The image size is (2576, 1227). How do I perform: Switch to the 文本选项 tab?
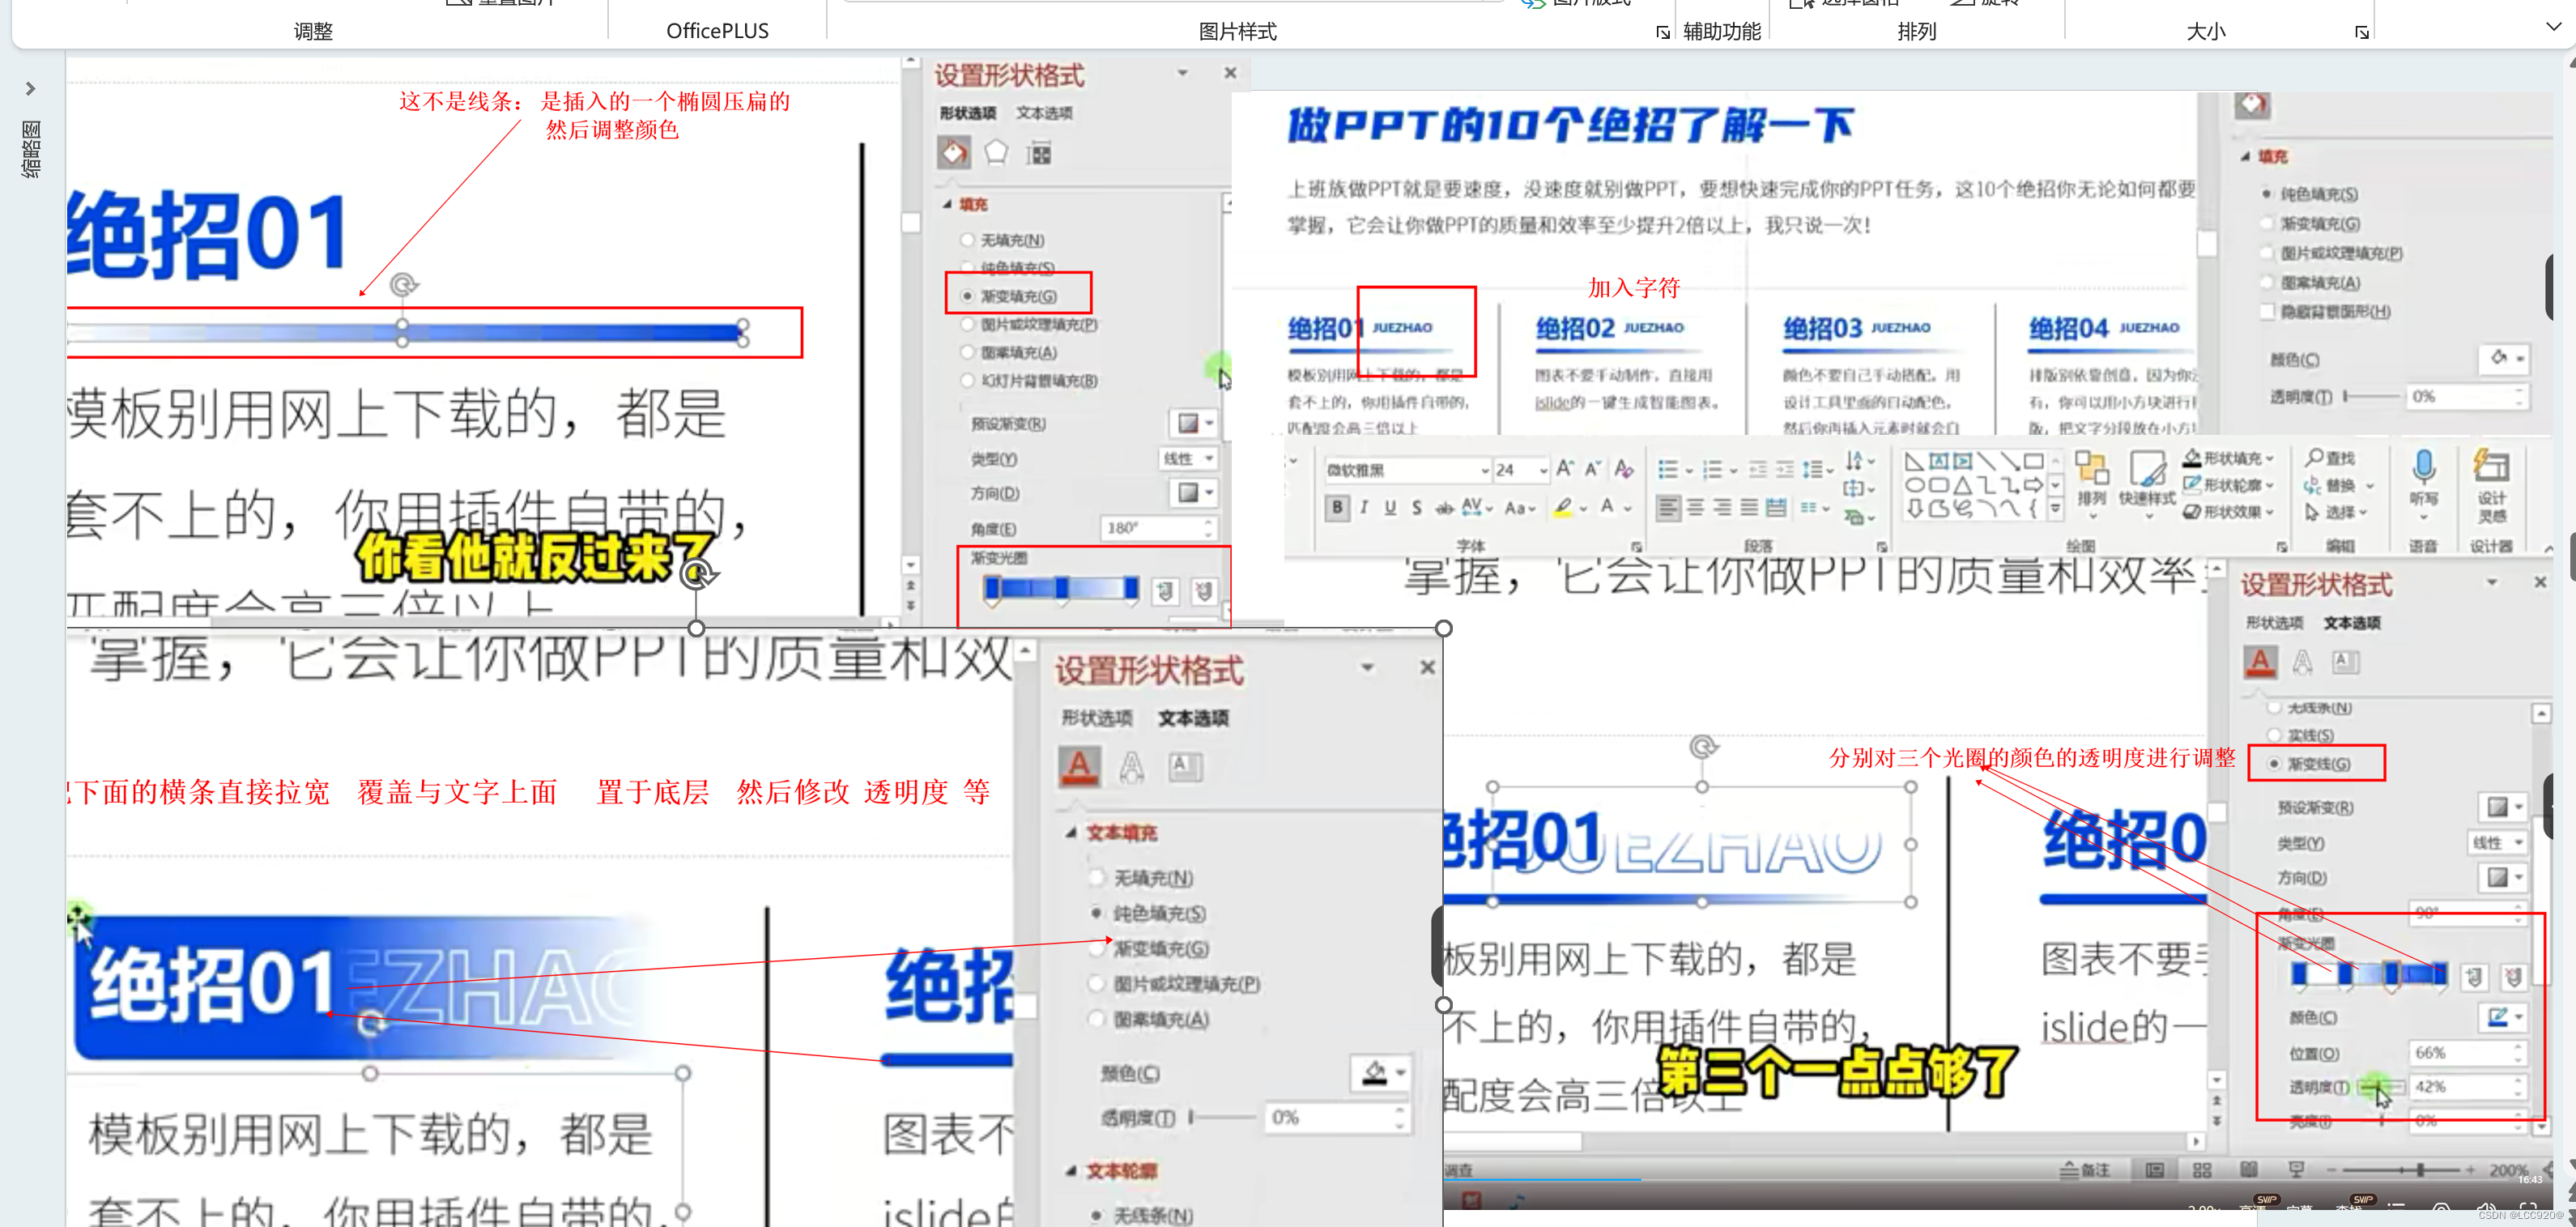tap(1044, 113)
